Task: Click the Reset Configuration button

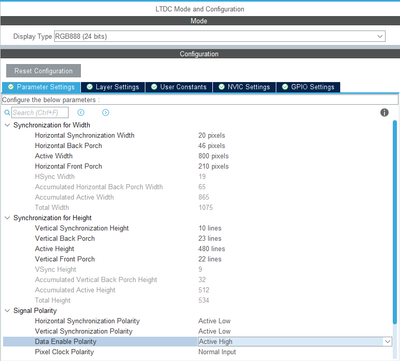Action: pyautogui.click(x=43, y=71)
